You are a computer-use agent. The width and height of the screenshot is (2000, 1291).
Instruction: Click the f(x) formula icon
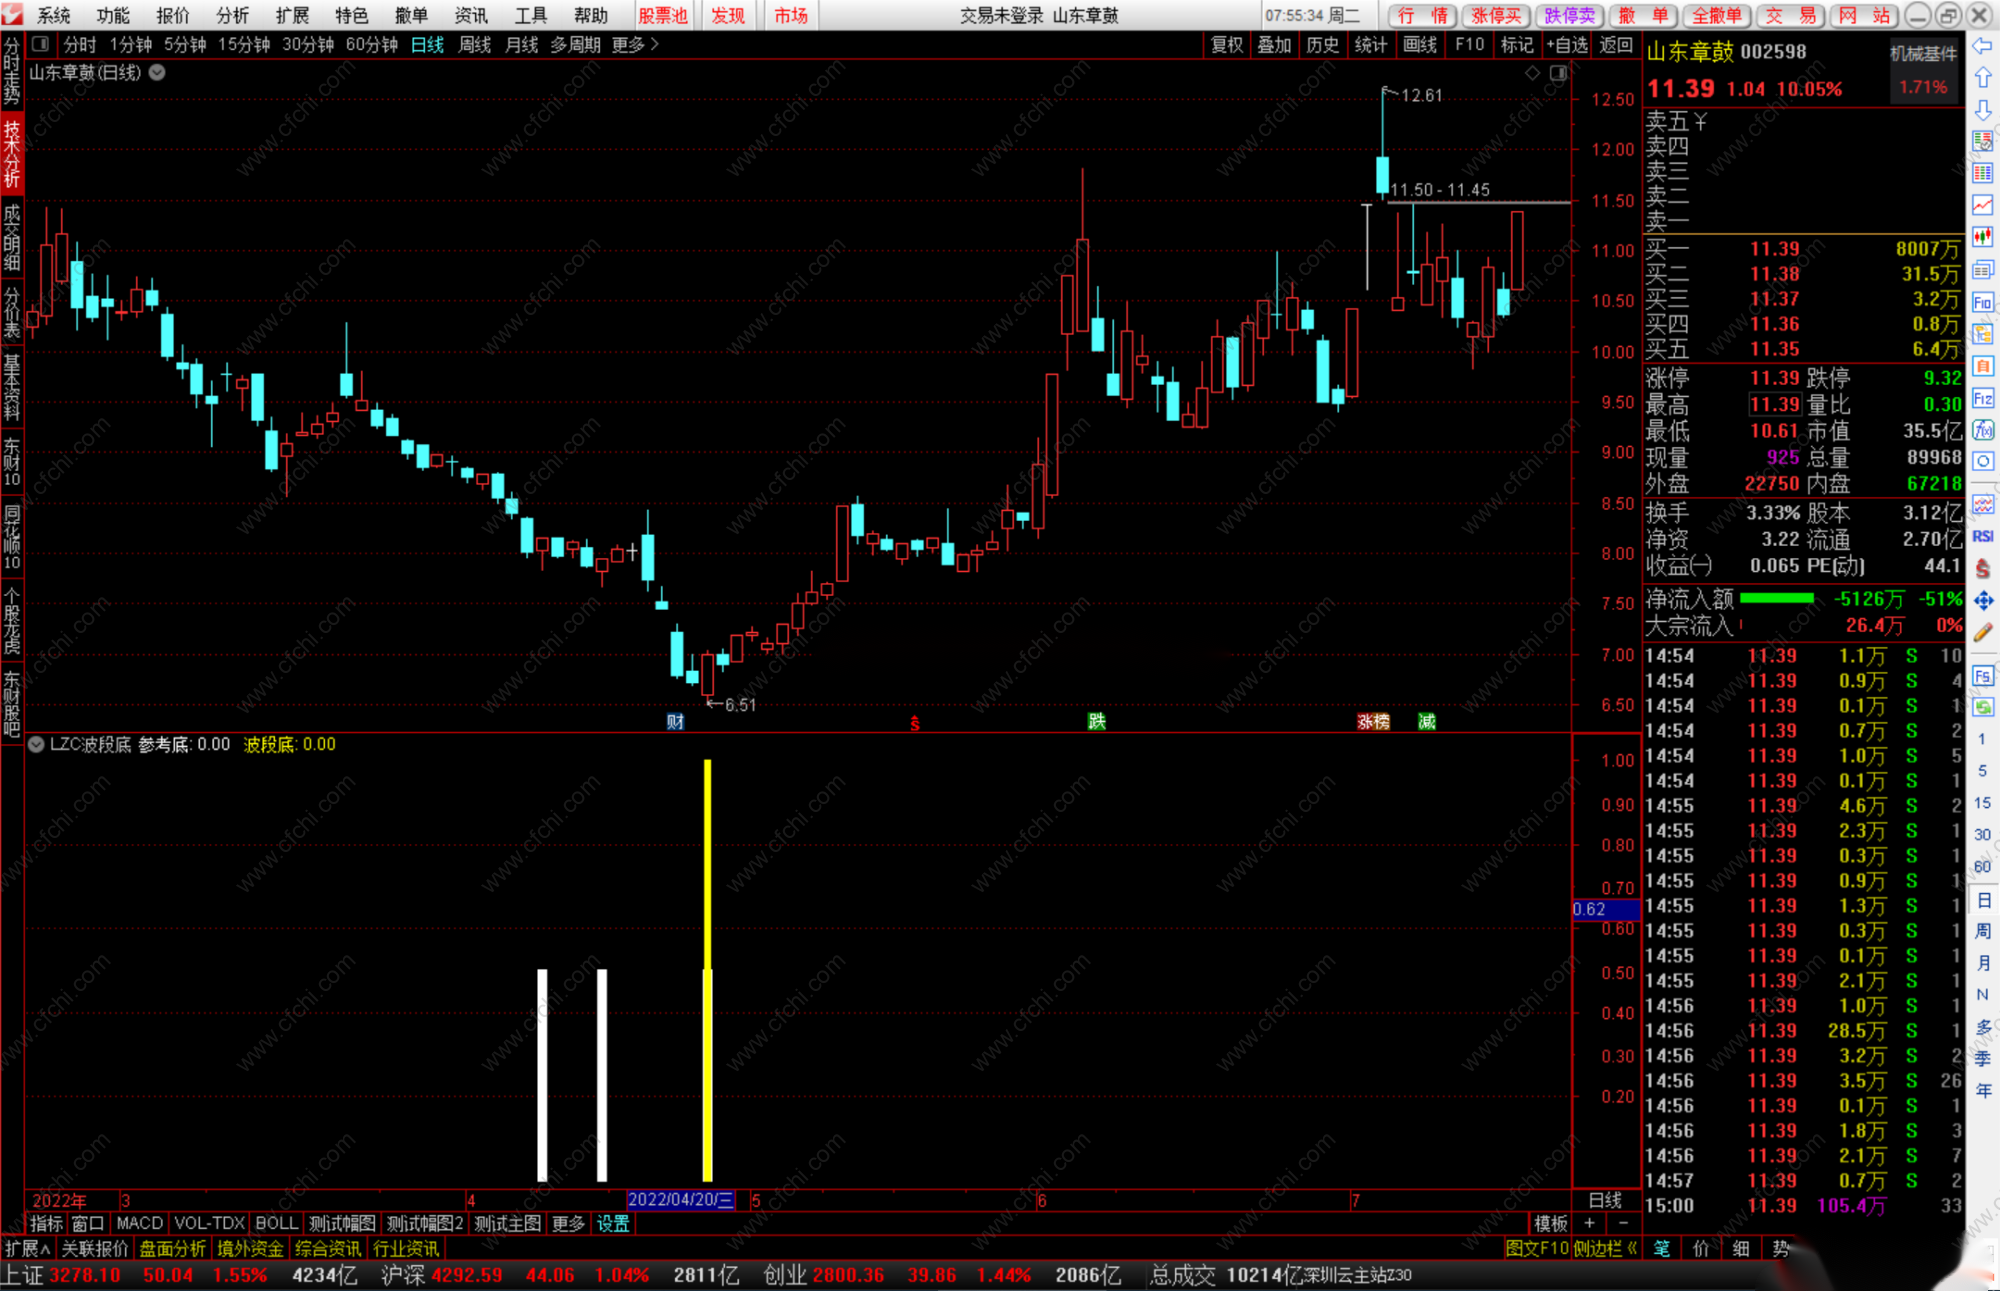pyautogui.click(x=1982, y=430)
